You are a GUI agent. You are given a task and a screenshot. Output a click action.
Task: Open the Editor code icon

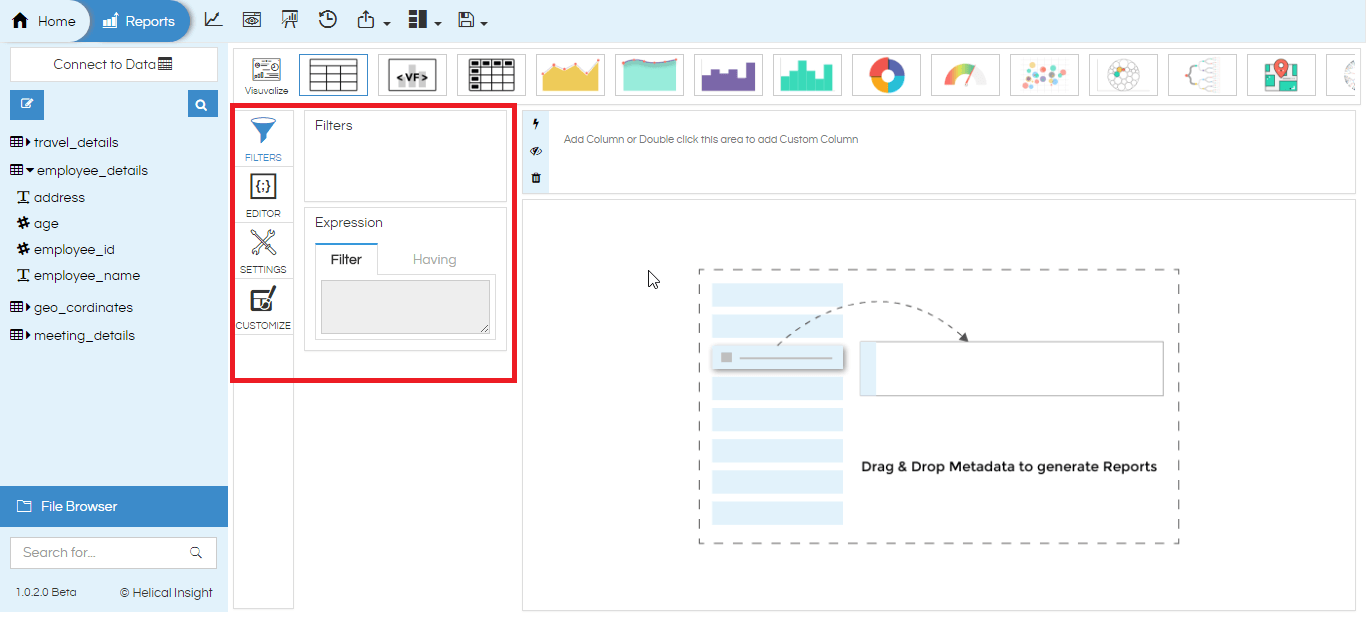click(x=263, y=195)
